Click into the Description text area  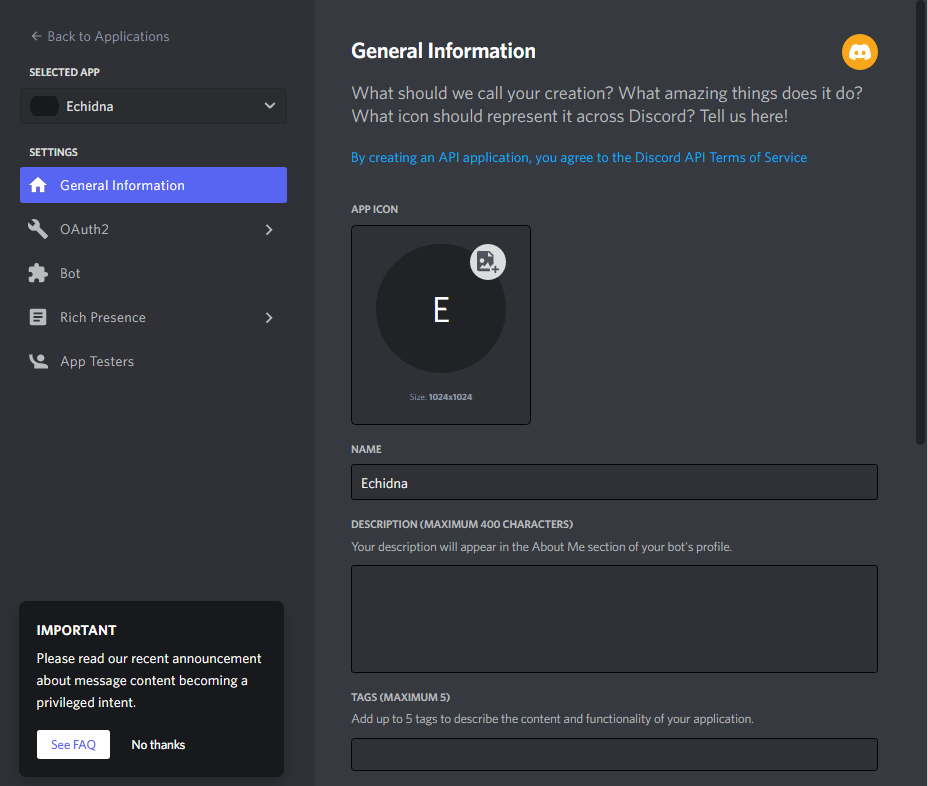point(614,619)
